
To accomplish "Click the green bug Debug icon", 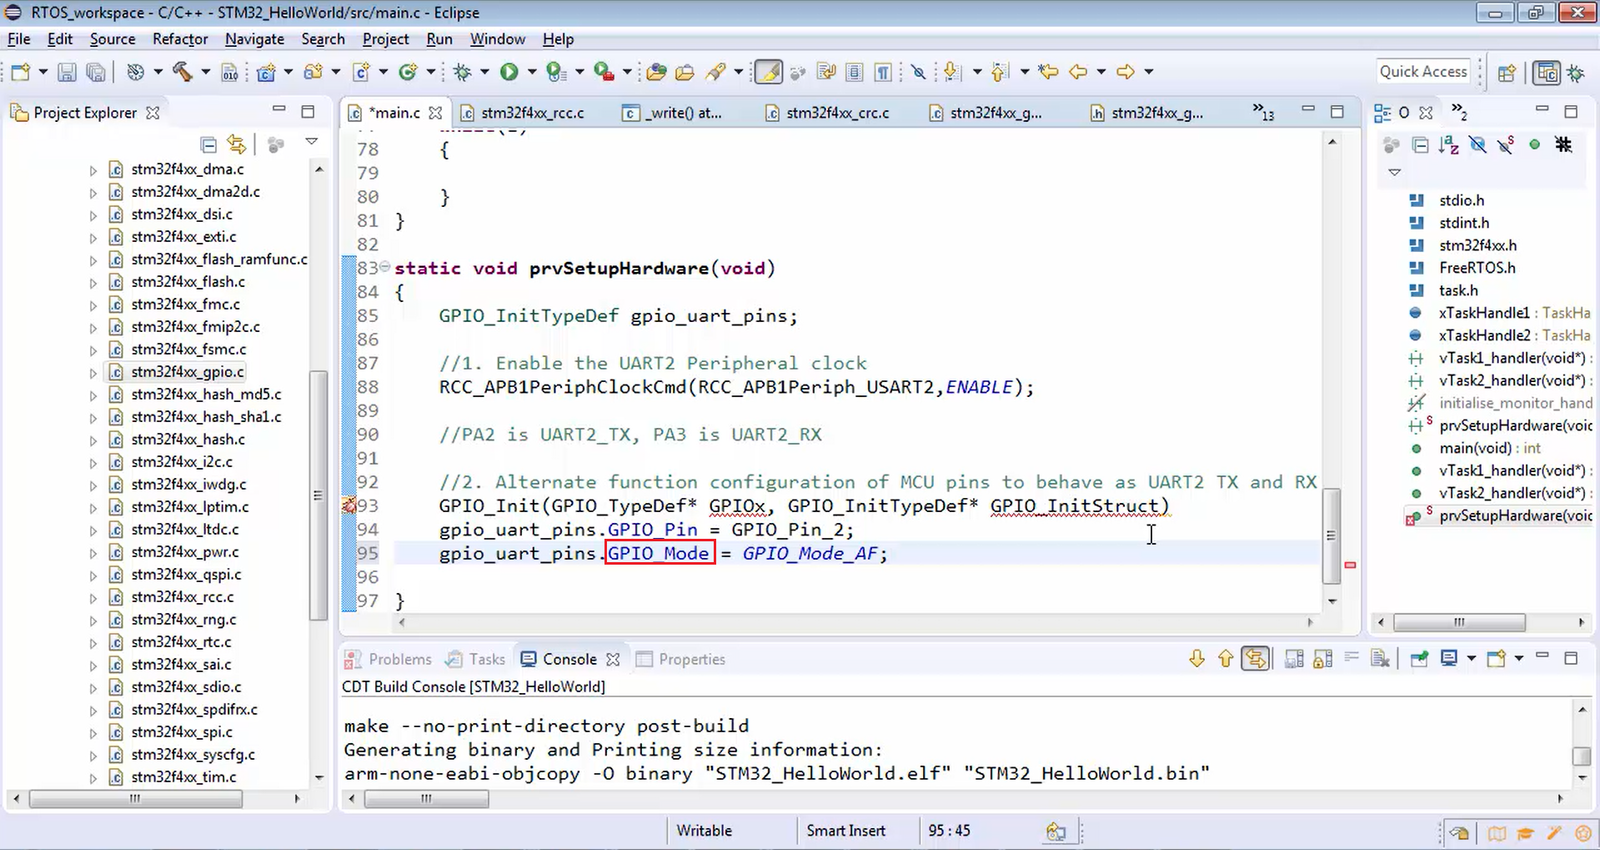I will [x=462, y=72].
